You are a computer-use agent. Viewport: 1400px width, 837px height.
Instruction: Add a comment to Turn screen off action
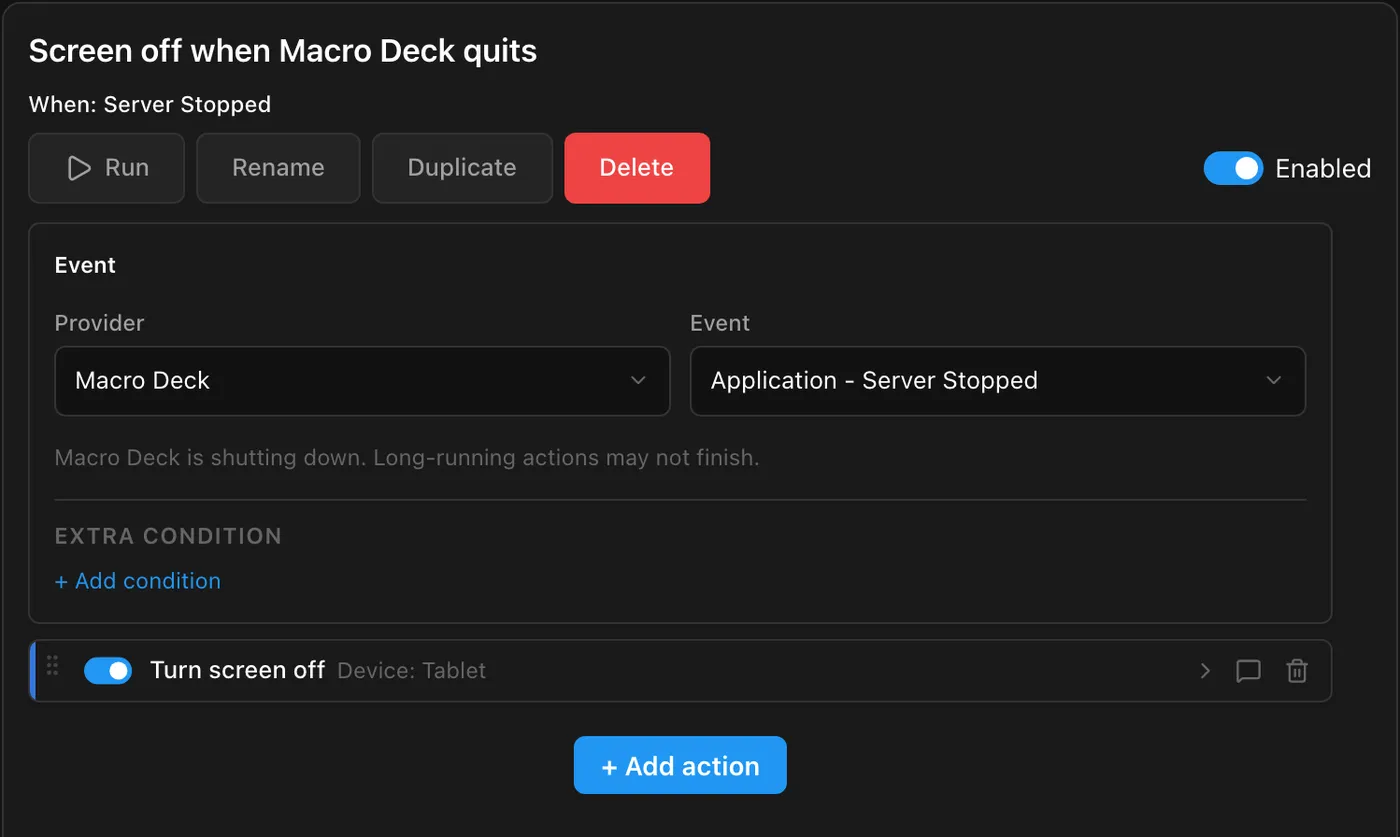click(1248, 671)
